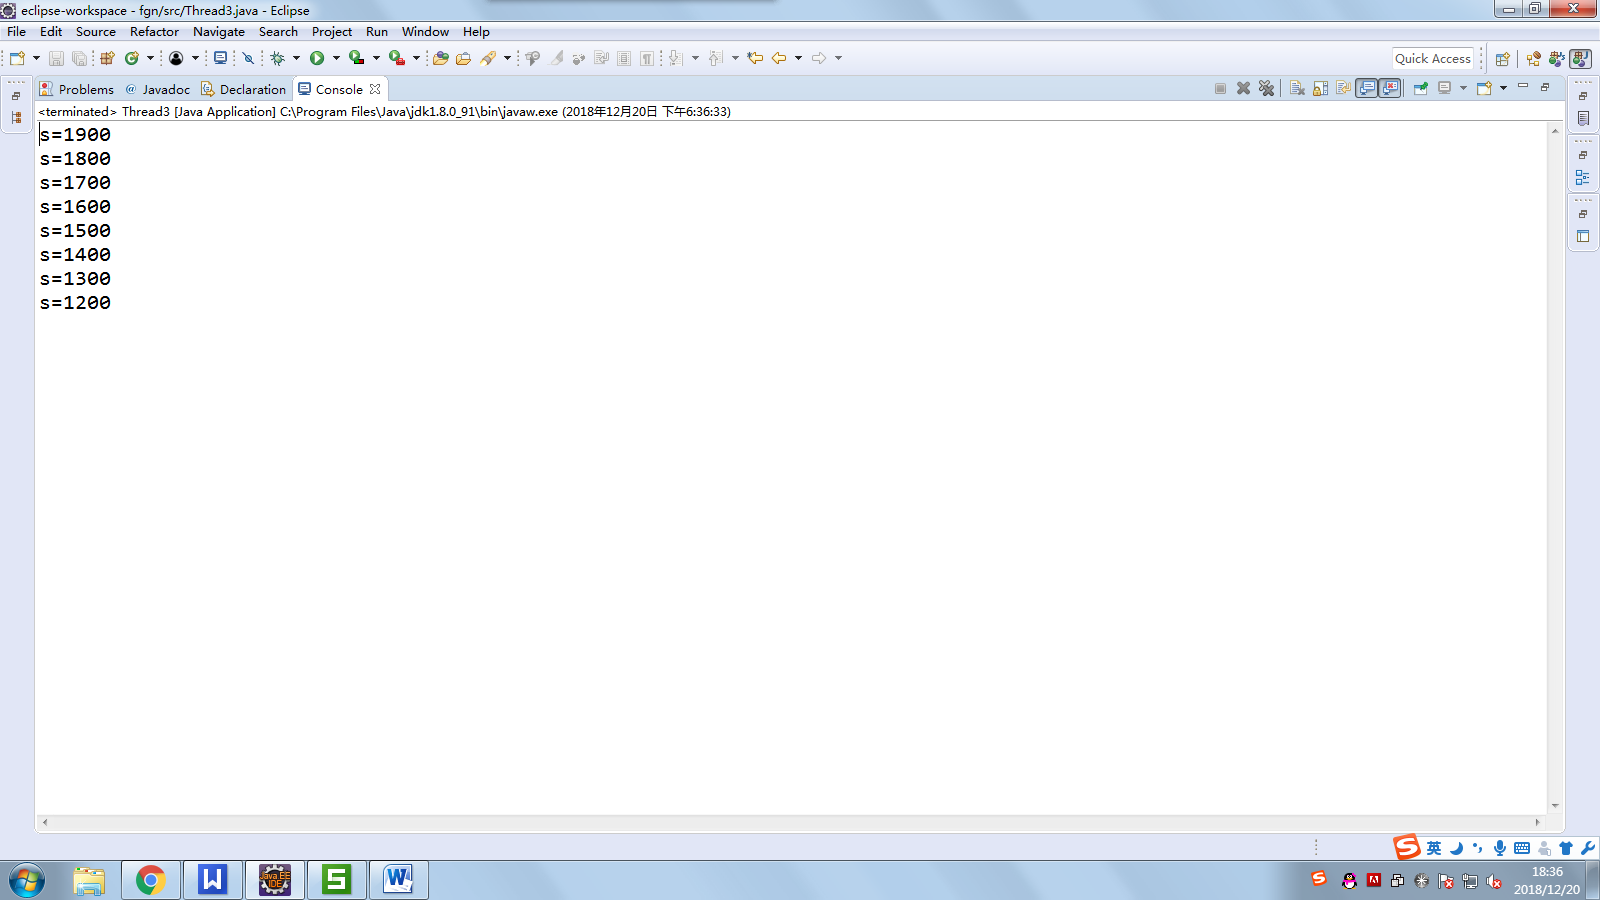Image resolution: width=1600 pixels, height=900 pixels.
Task: Expand the Coverage dropdown arrow
Action: point(376,58)
